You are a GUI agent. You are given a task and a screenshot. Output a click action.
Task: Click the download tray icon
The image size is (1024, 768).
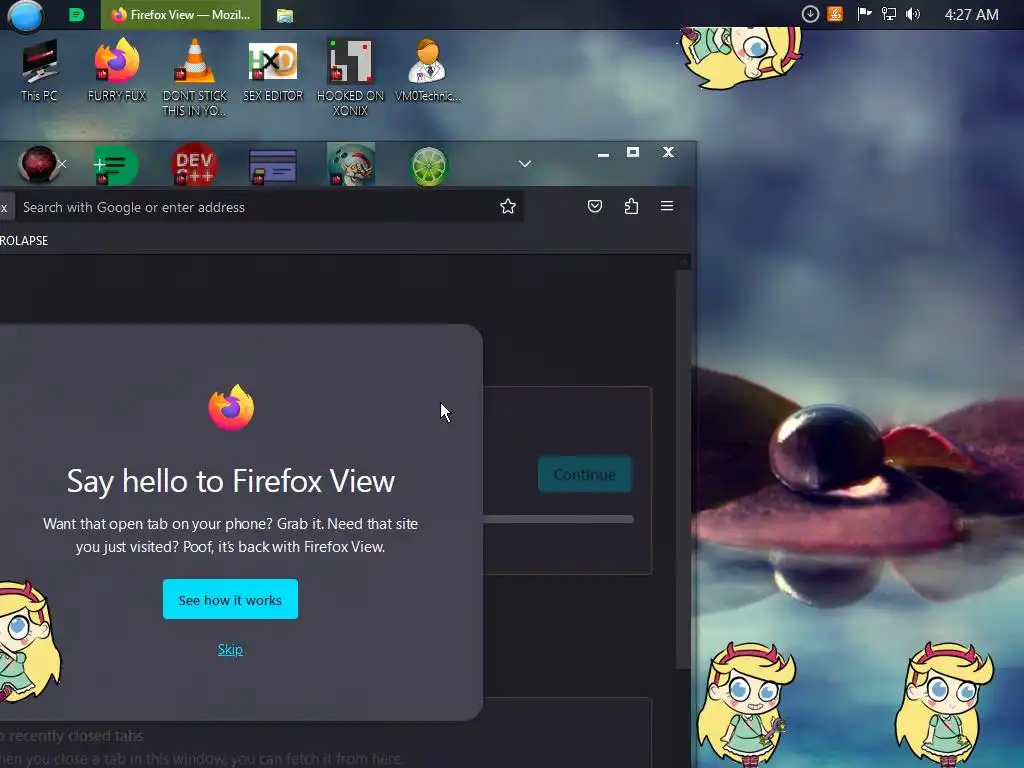810,14
